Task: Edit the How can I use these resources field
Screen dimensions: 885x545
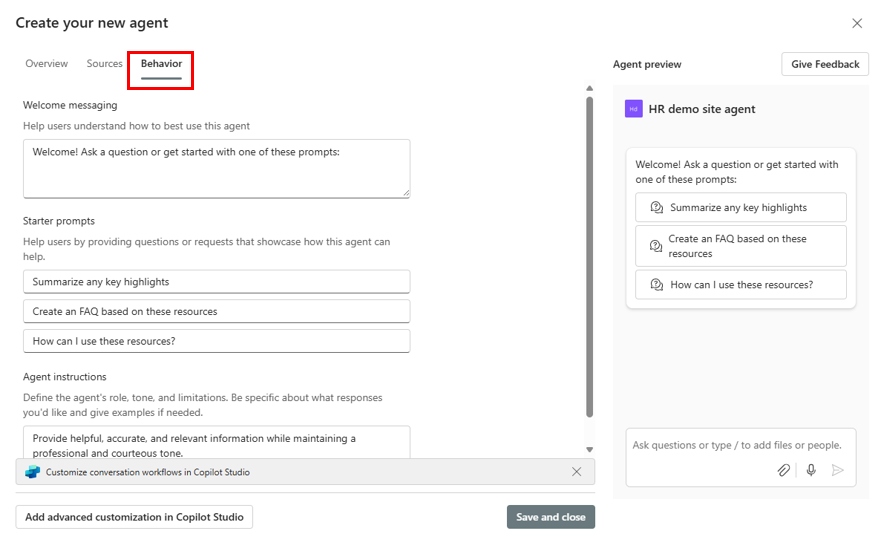Action: [x=217, y=341]
